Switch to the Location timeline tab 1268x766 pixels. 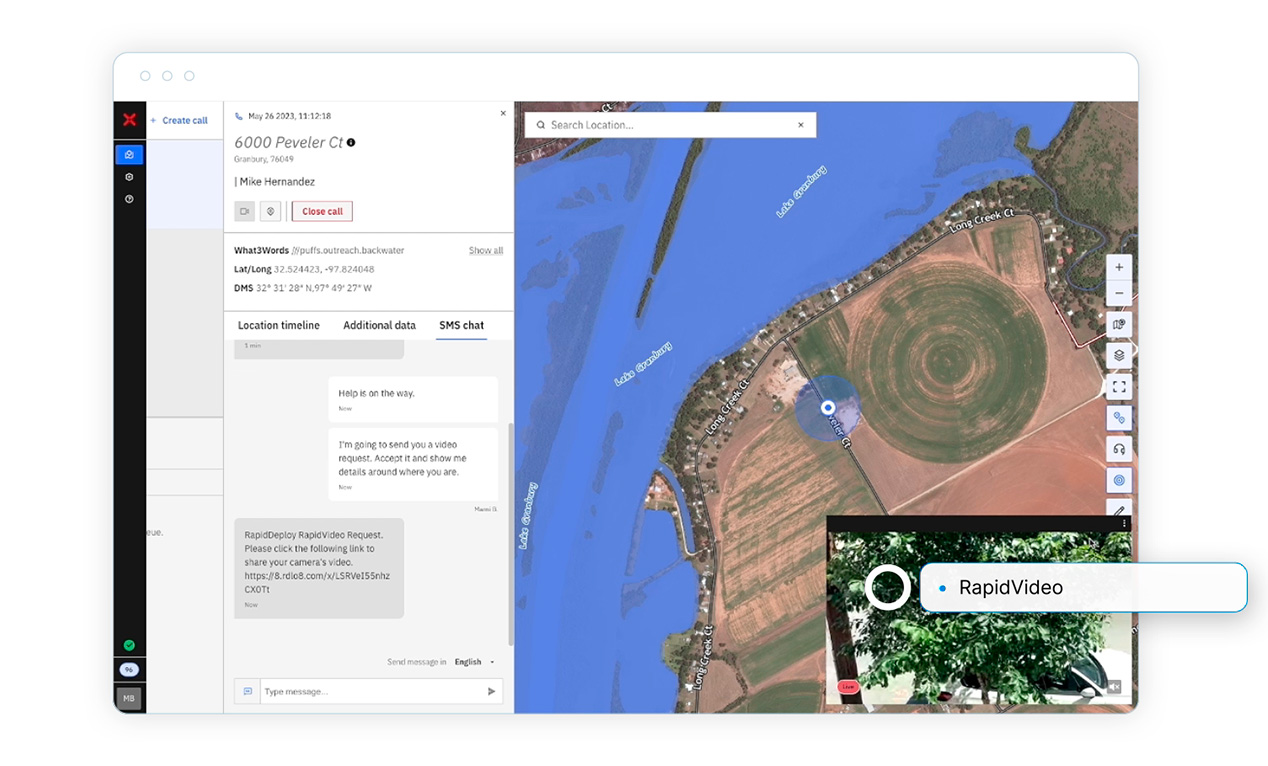pos(279,326)
